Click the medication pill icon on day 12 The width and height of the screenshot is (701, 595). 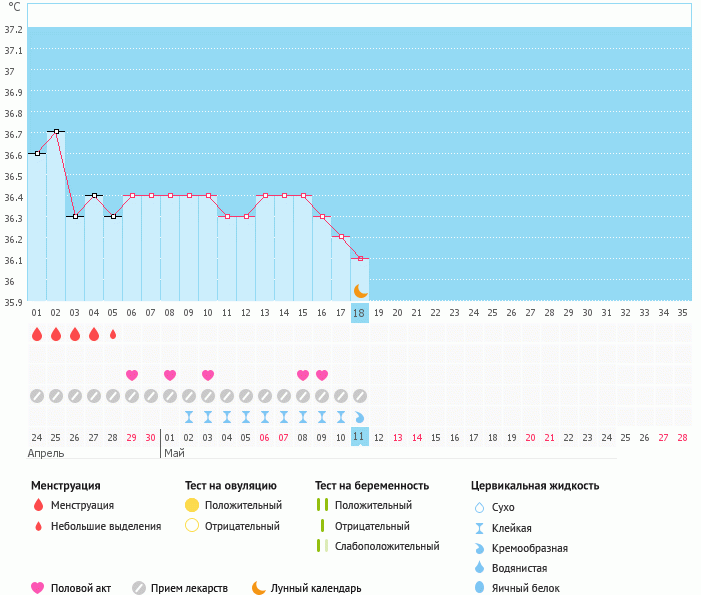coord(246,395)
